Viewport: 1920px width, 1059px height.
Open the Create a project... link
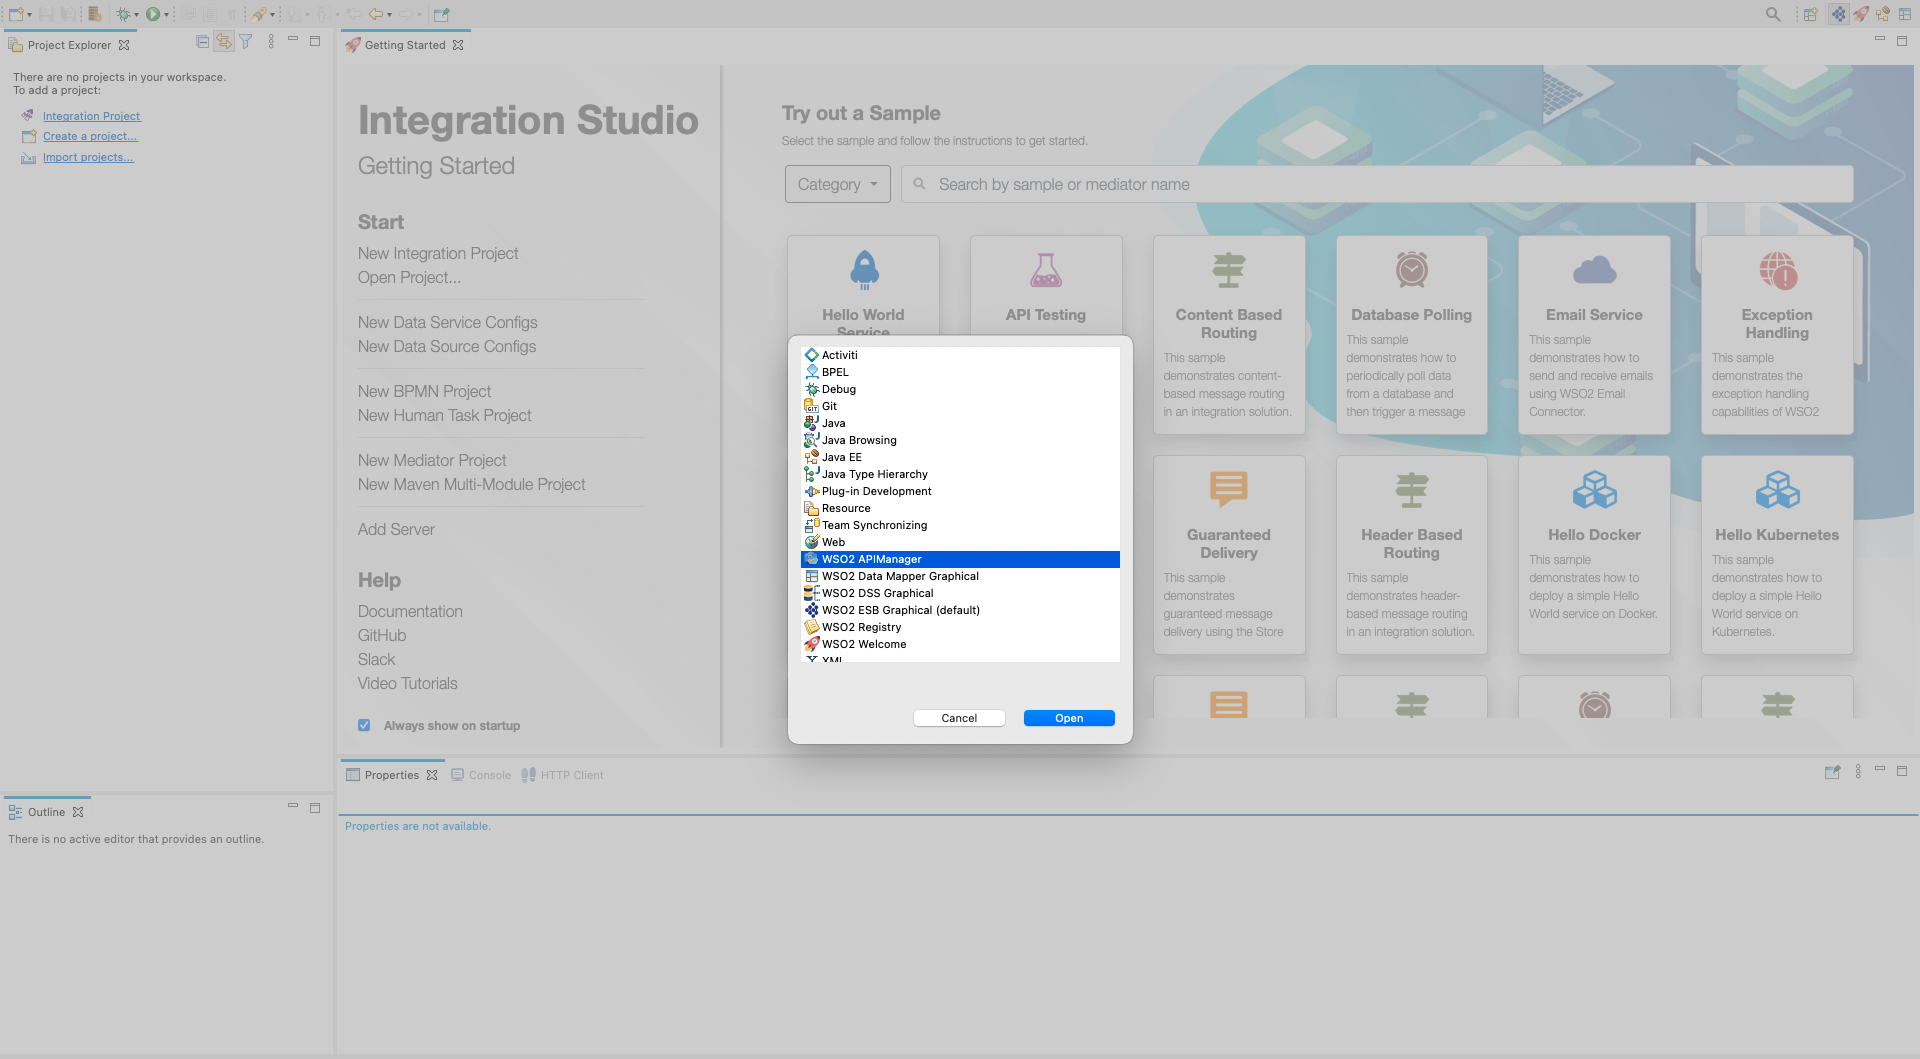click(x=89, y=136)
